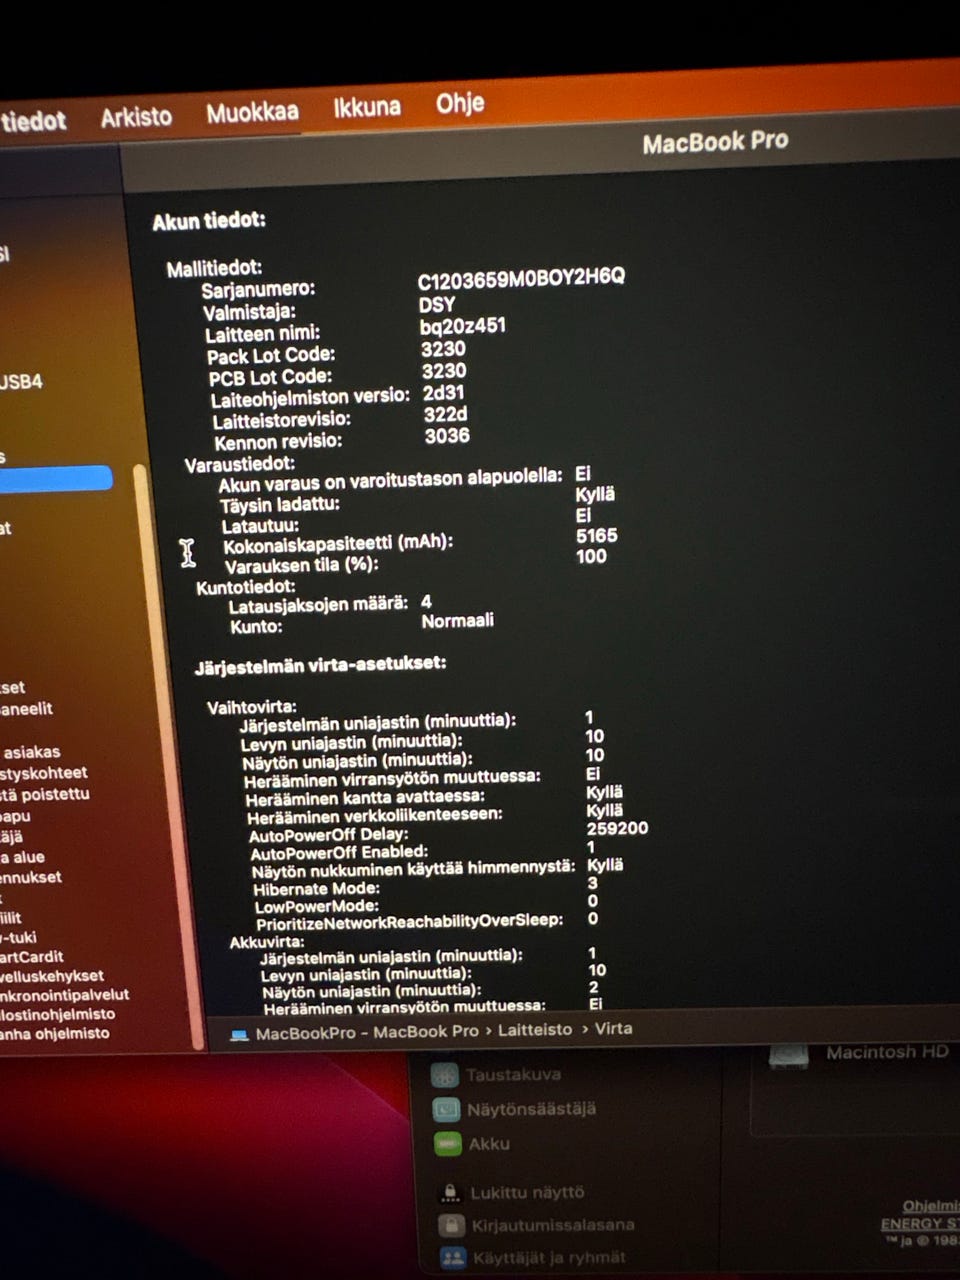Click the serial number C1203659M0BOY2H6Q
960x1280 pixels.
pos(521,279)
